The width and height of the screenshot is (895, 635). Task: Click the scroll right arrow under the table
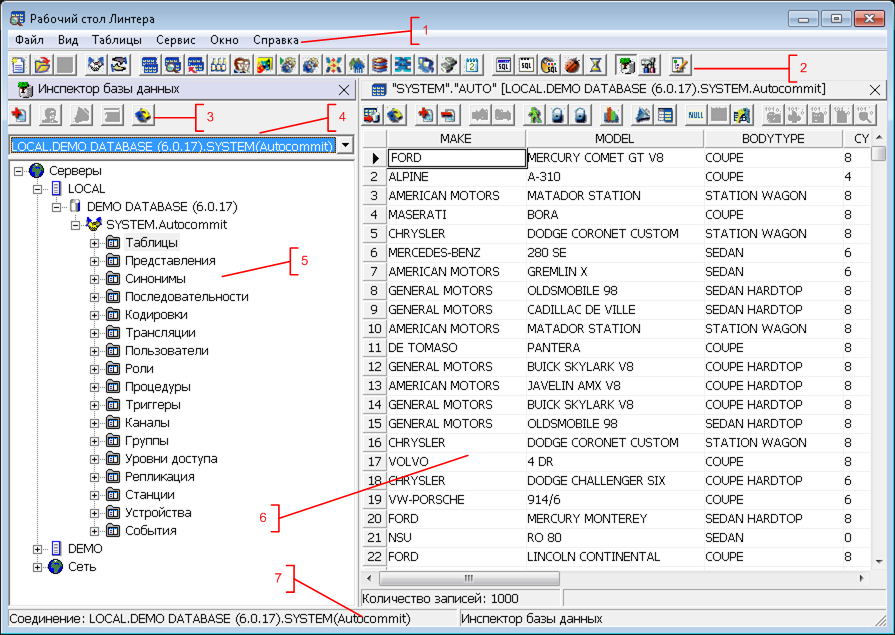861,578
